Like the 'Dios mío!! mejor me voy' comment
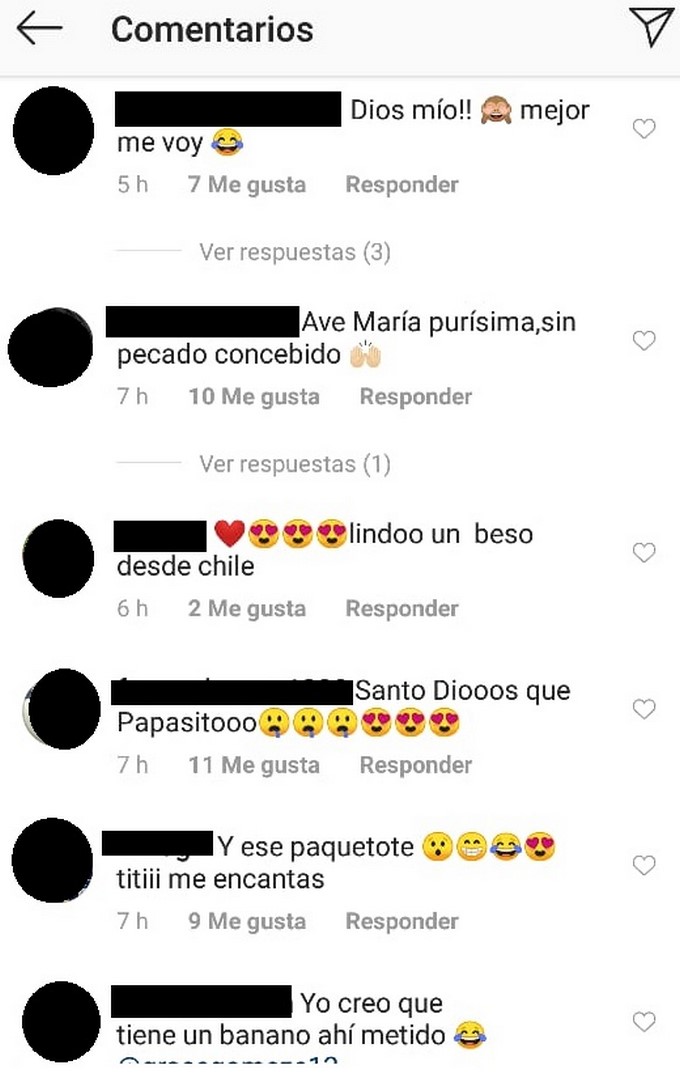 (x=644, y=128)
